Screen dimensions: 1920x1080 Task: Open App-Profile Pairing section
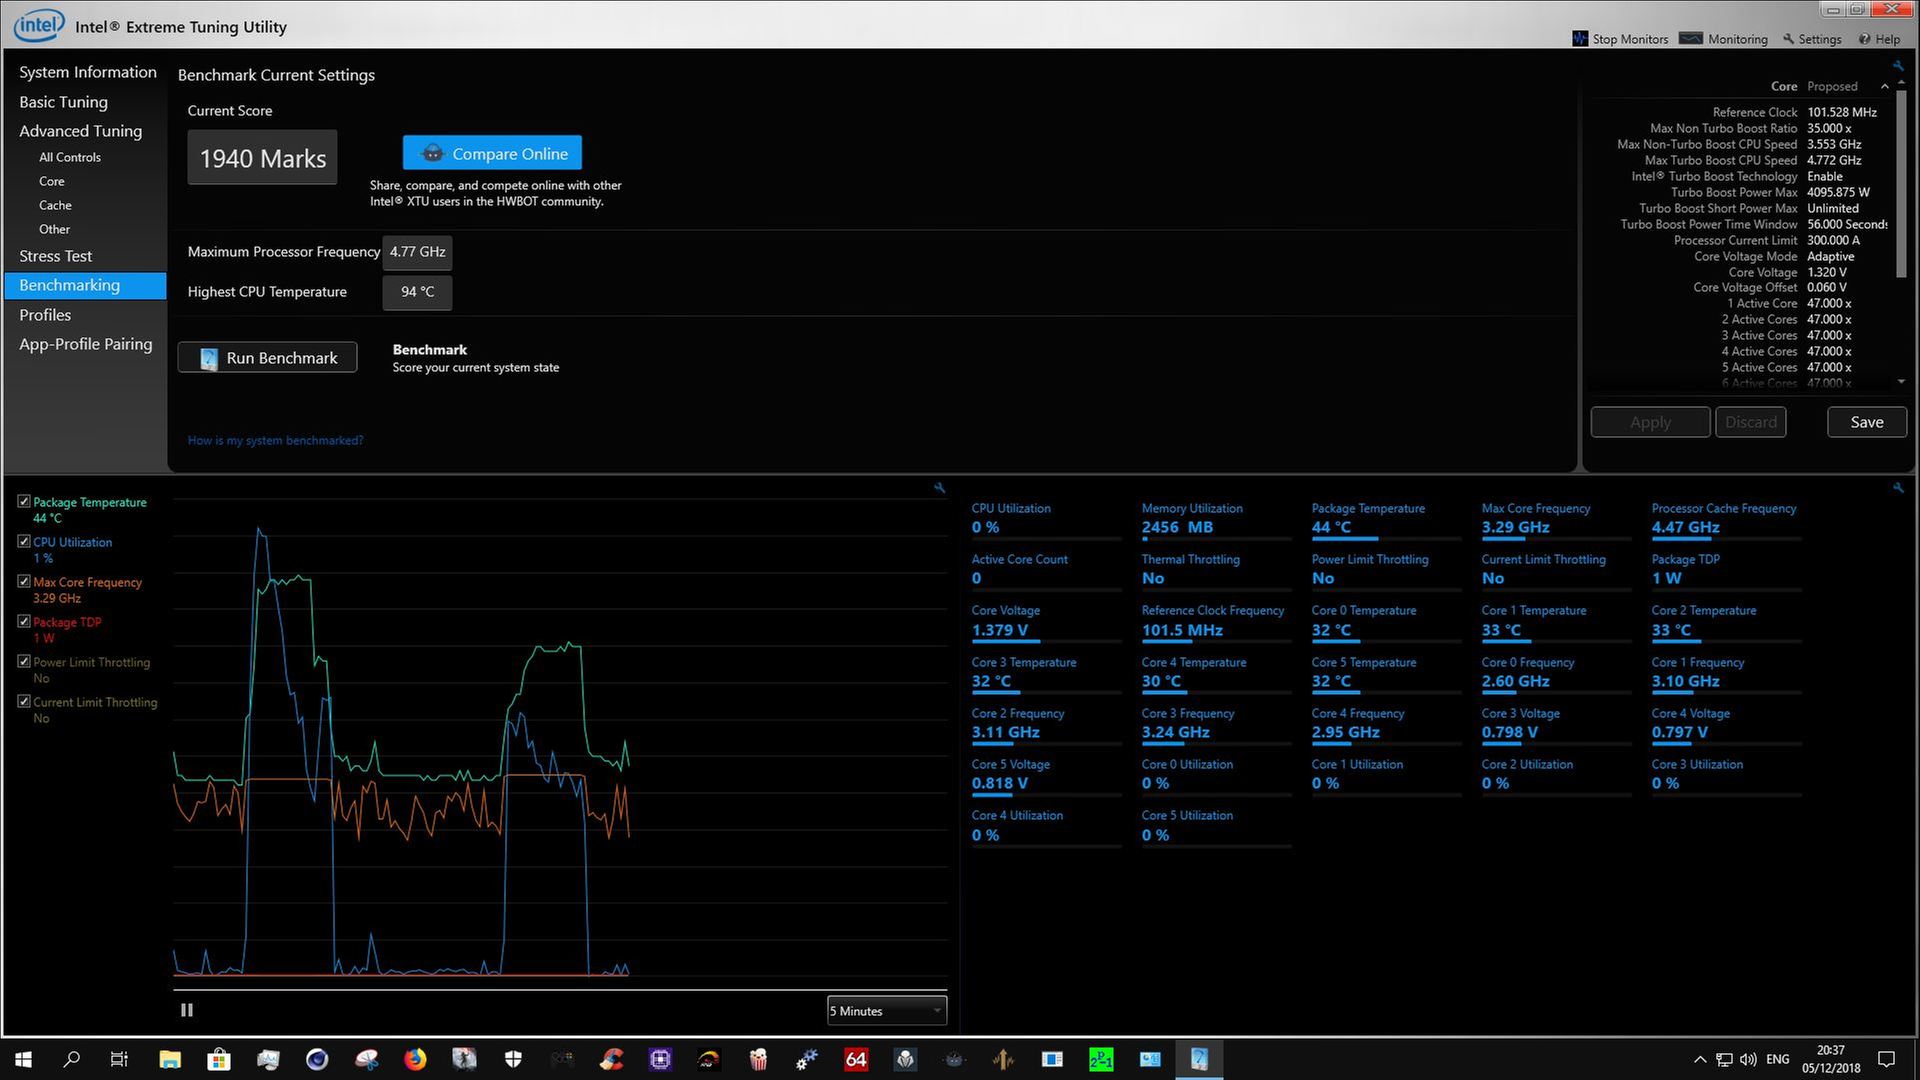pyautogui.click(x=86, y=344)
